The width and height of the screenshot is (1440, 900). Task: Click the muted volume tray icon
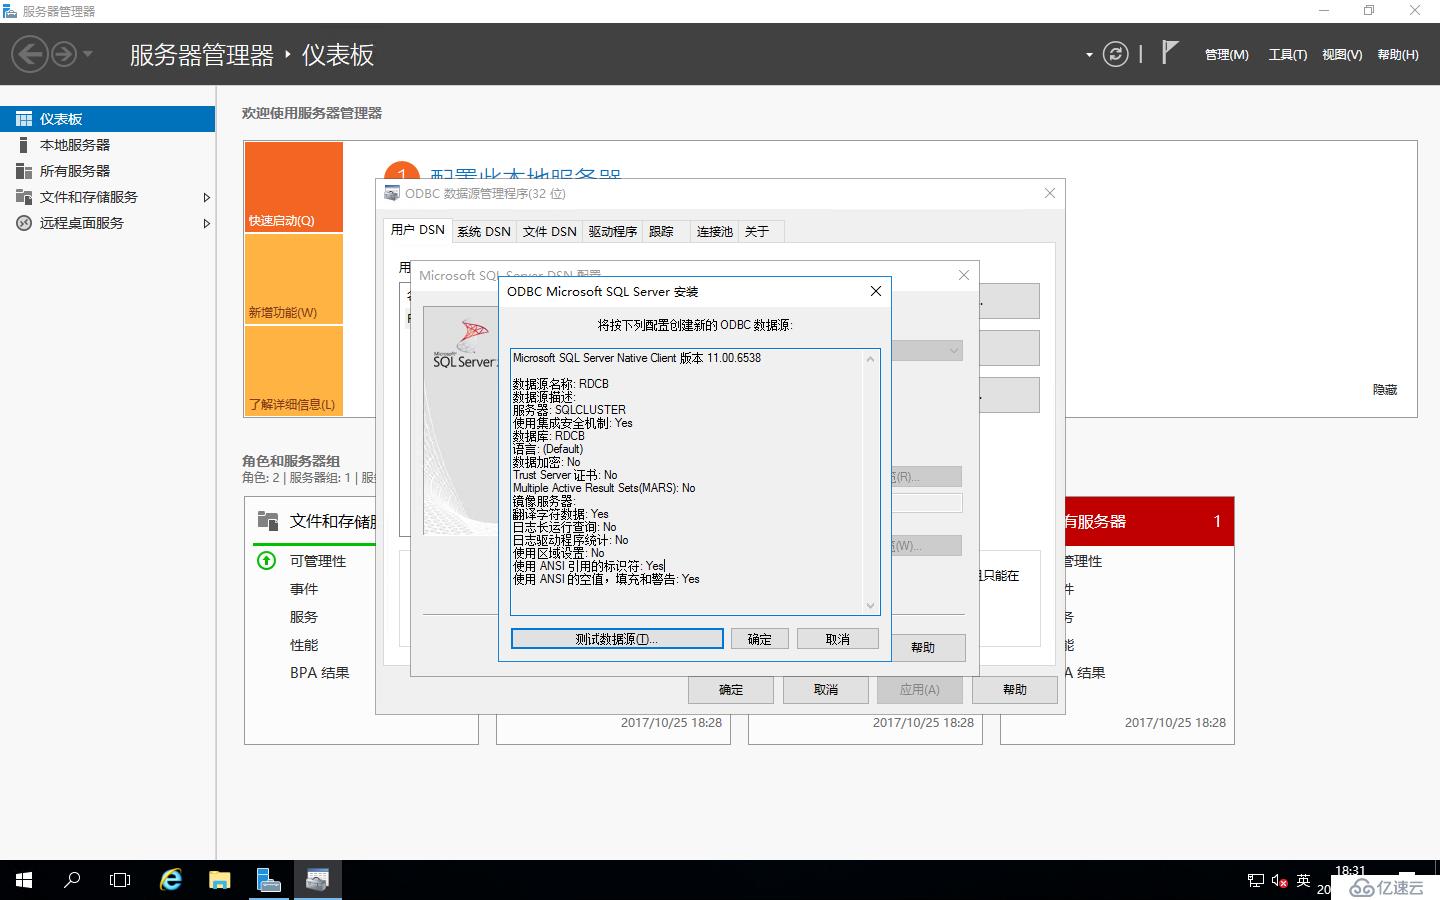tap(1279, 881)
